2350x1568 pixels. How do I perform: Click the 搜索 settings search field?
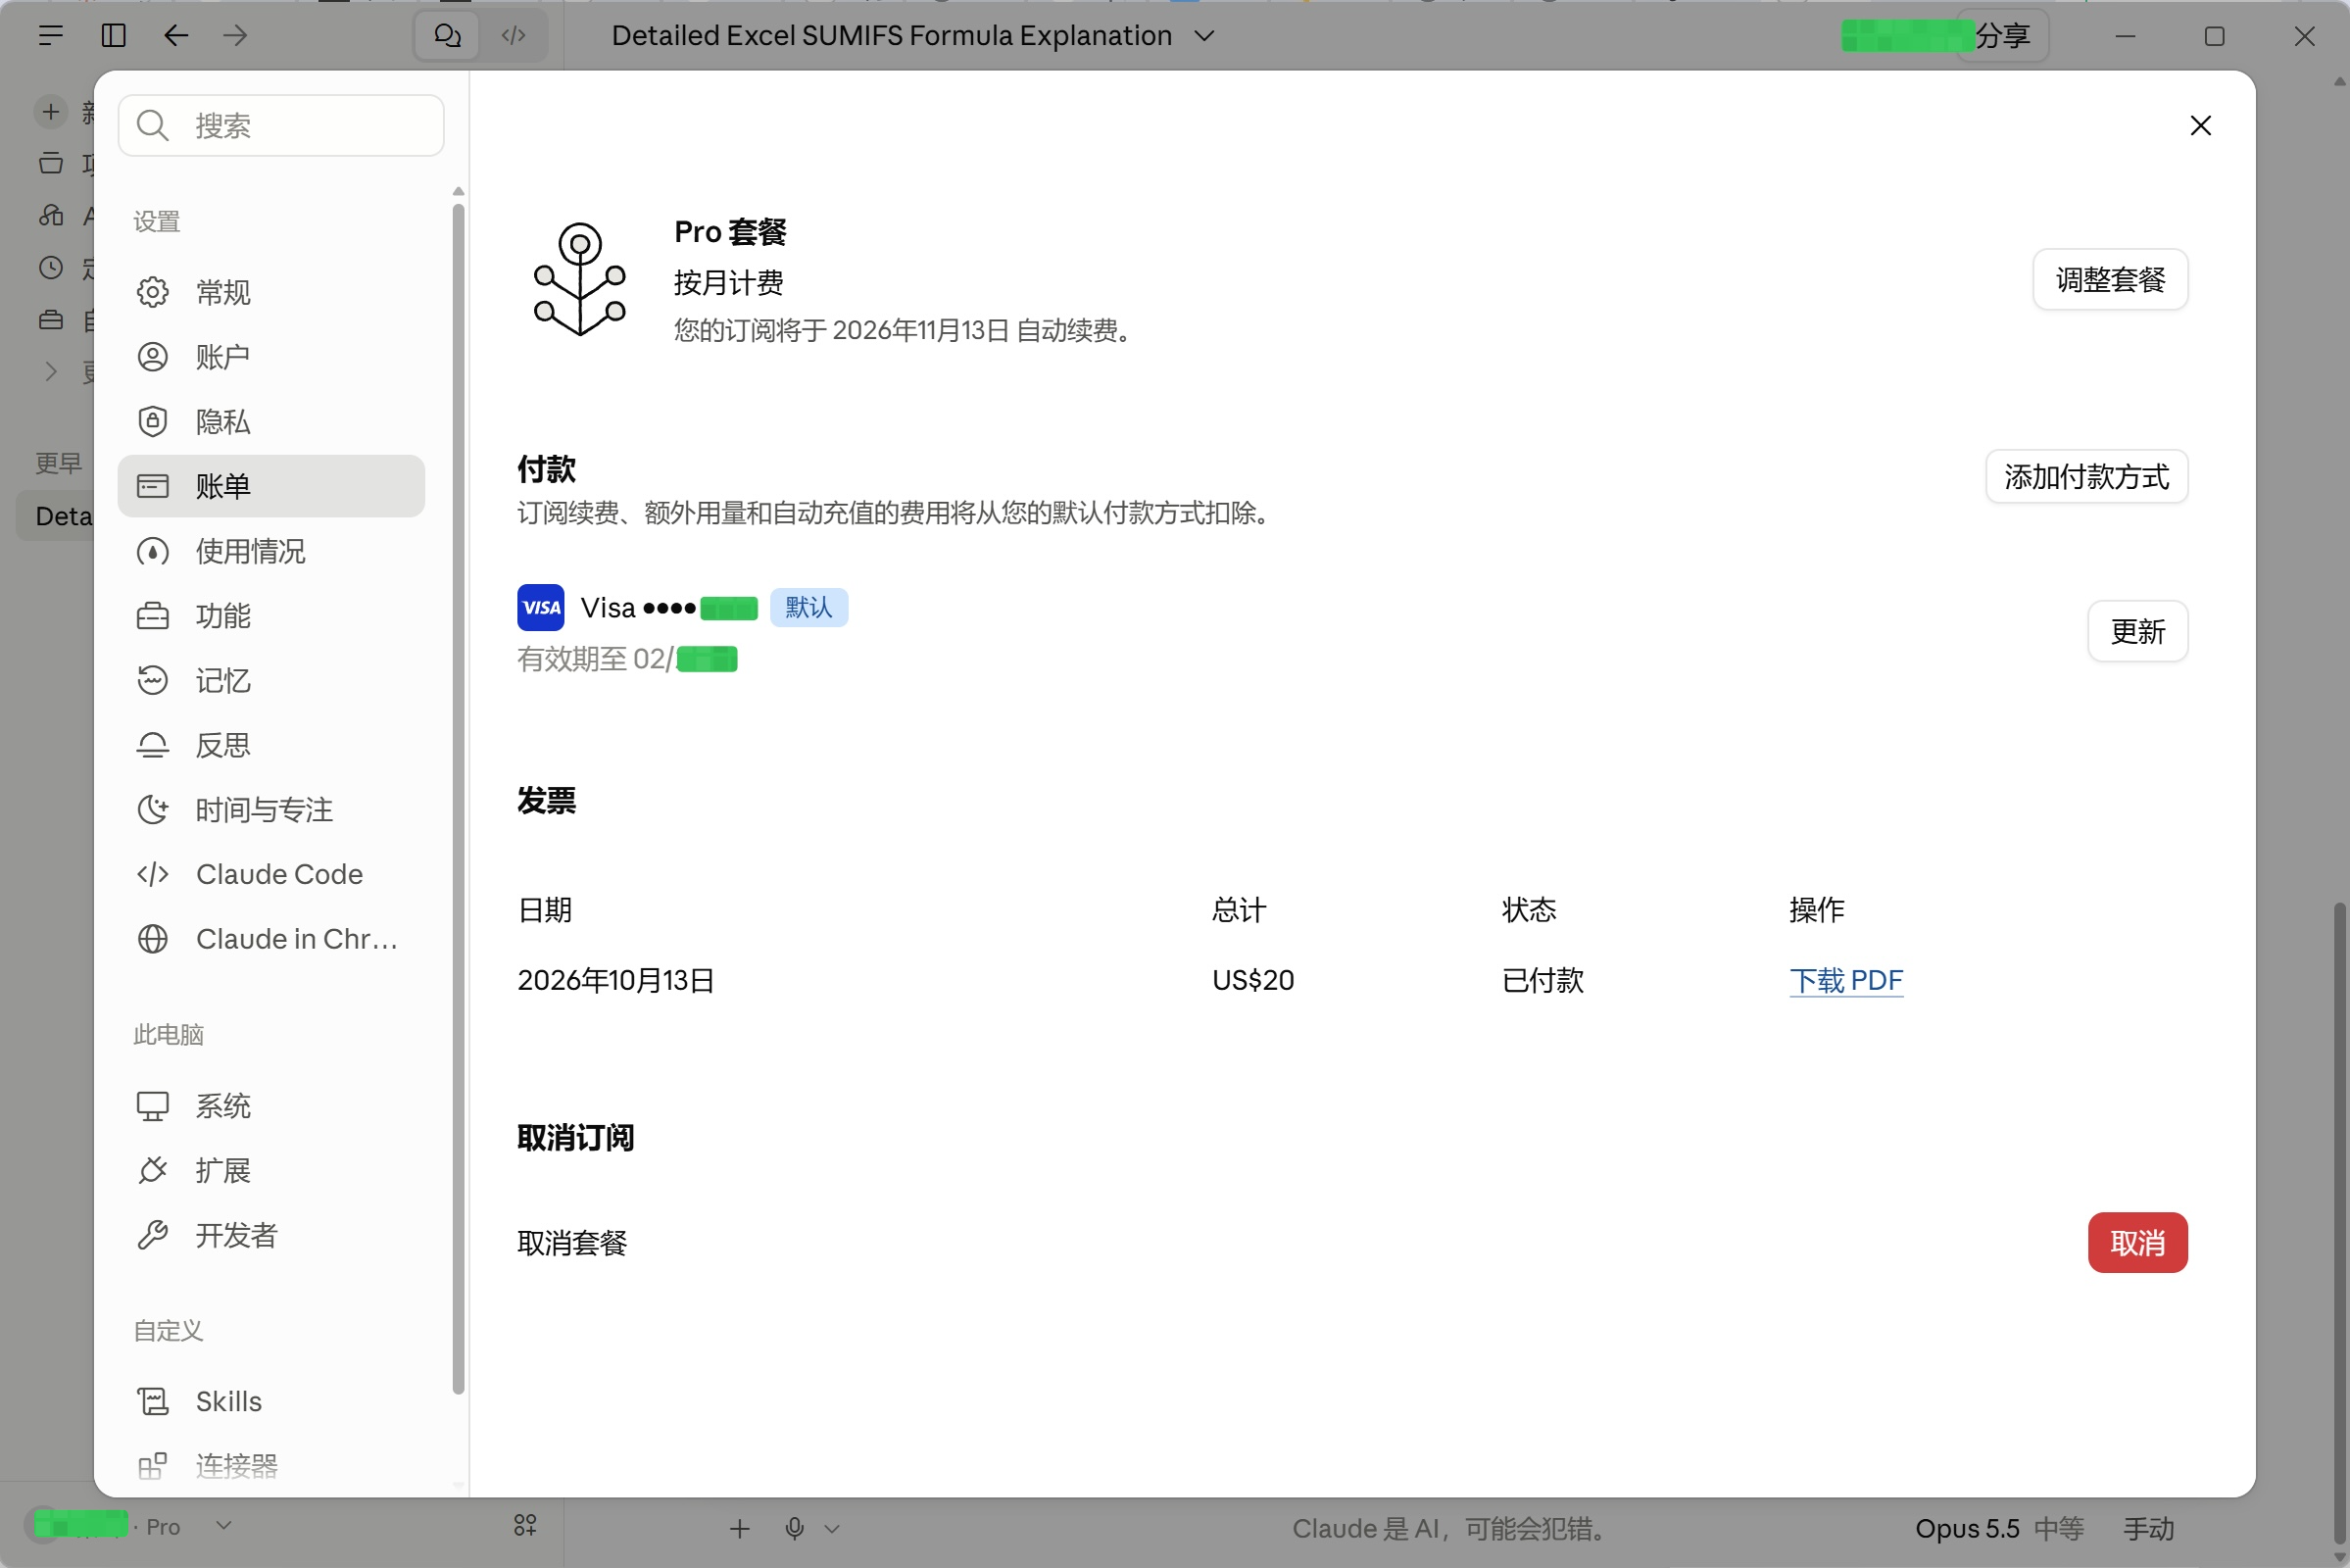[281, 125]
